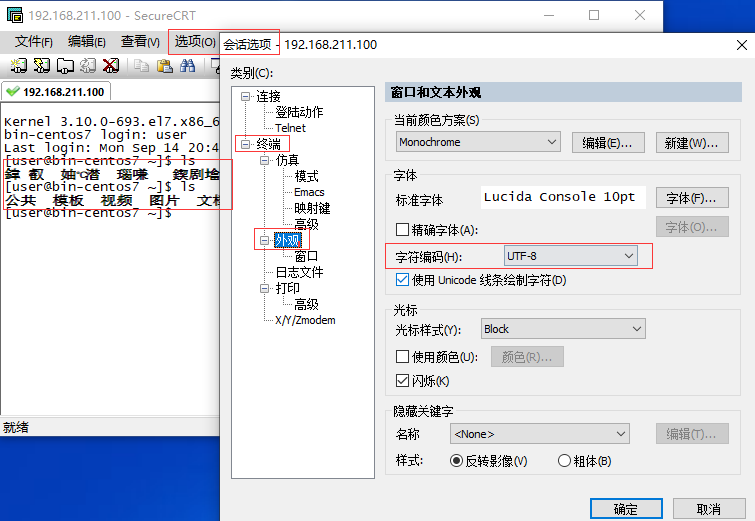Close the 会话选项 dialog
Screen dimensions: 755x521
click(742, 45)
